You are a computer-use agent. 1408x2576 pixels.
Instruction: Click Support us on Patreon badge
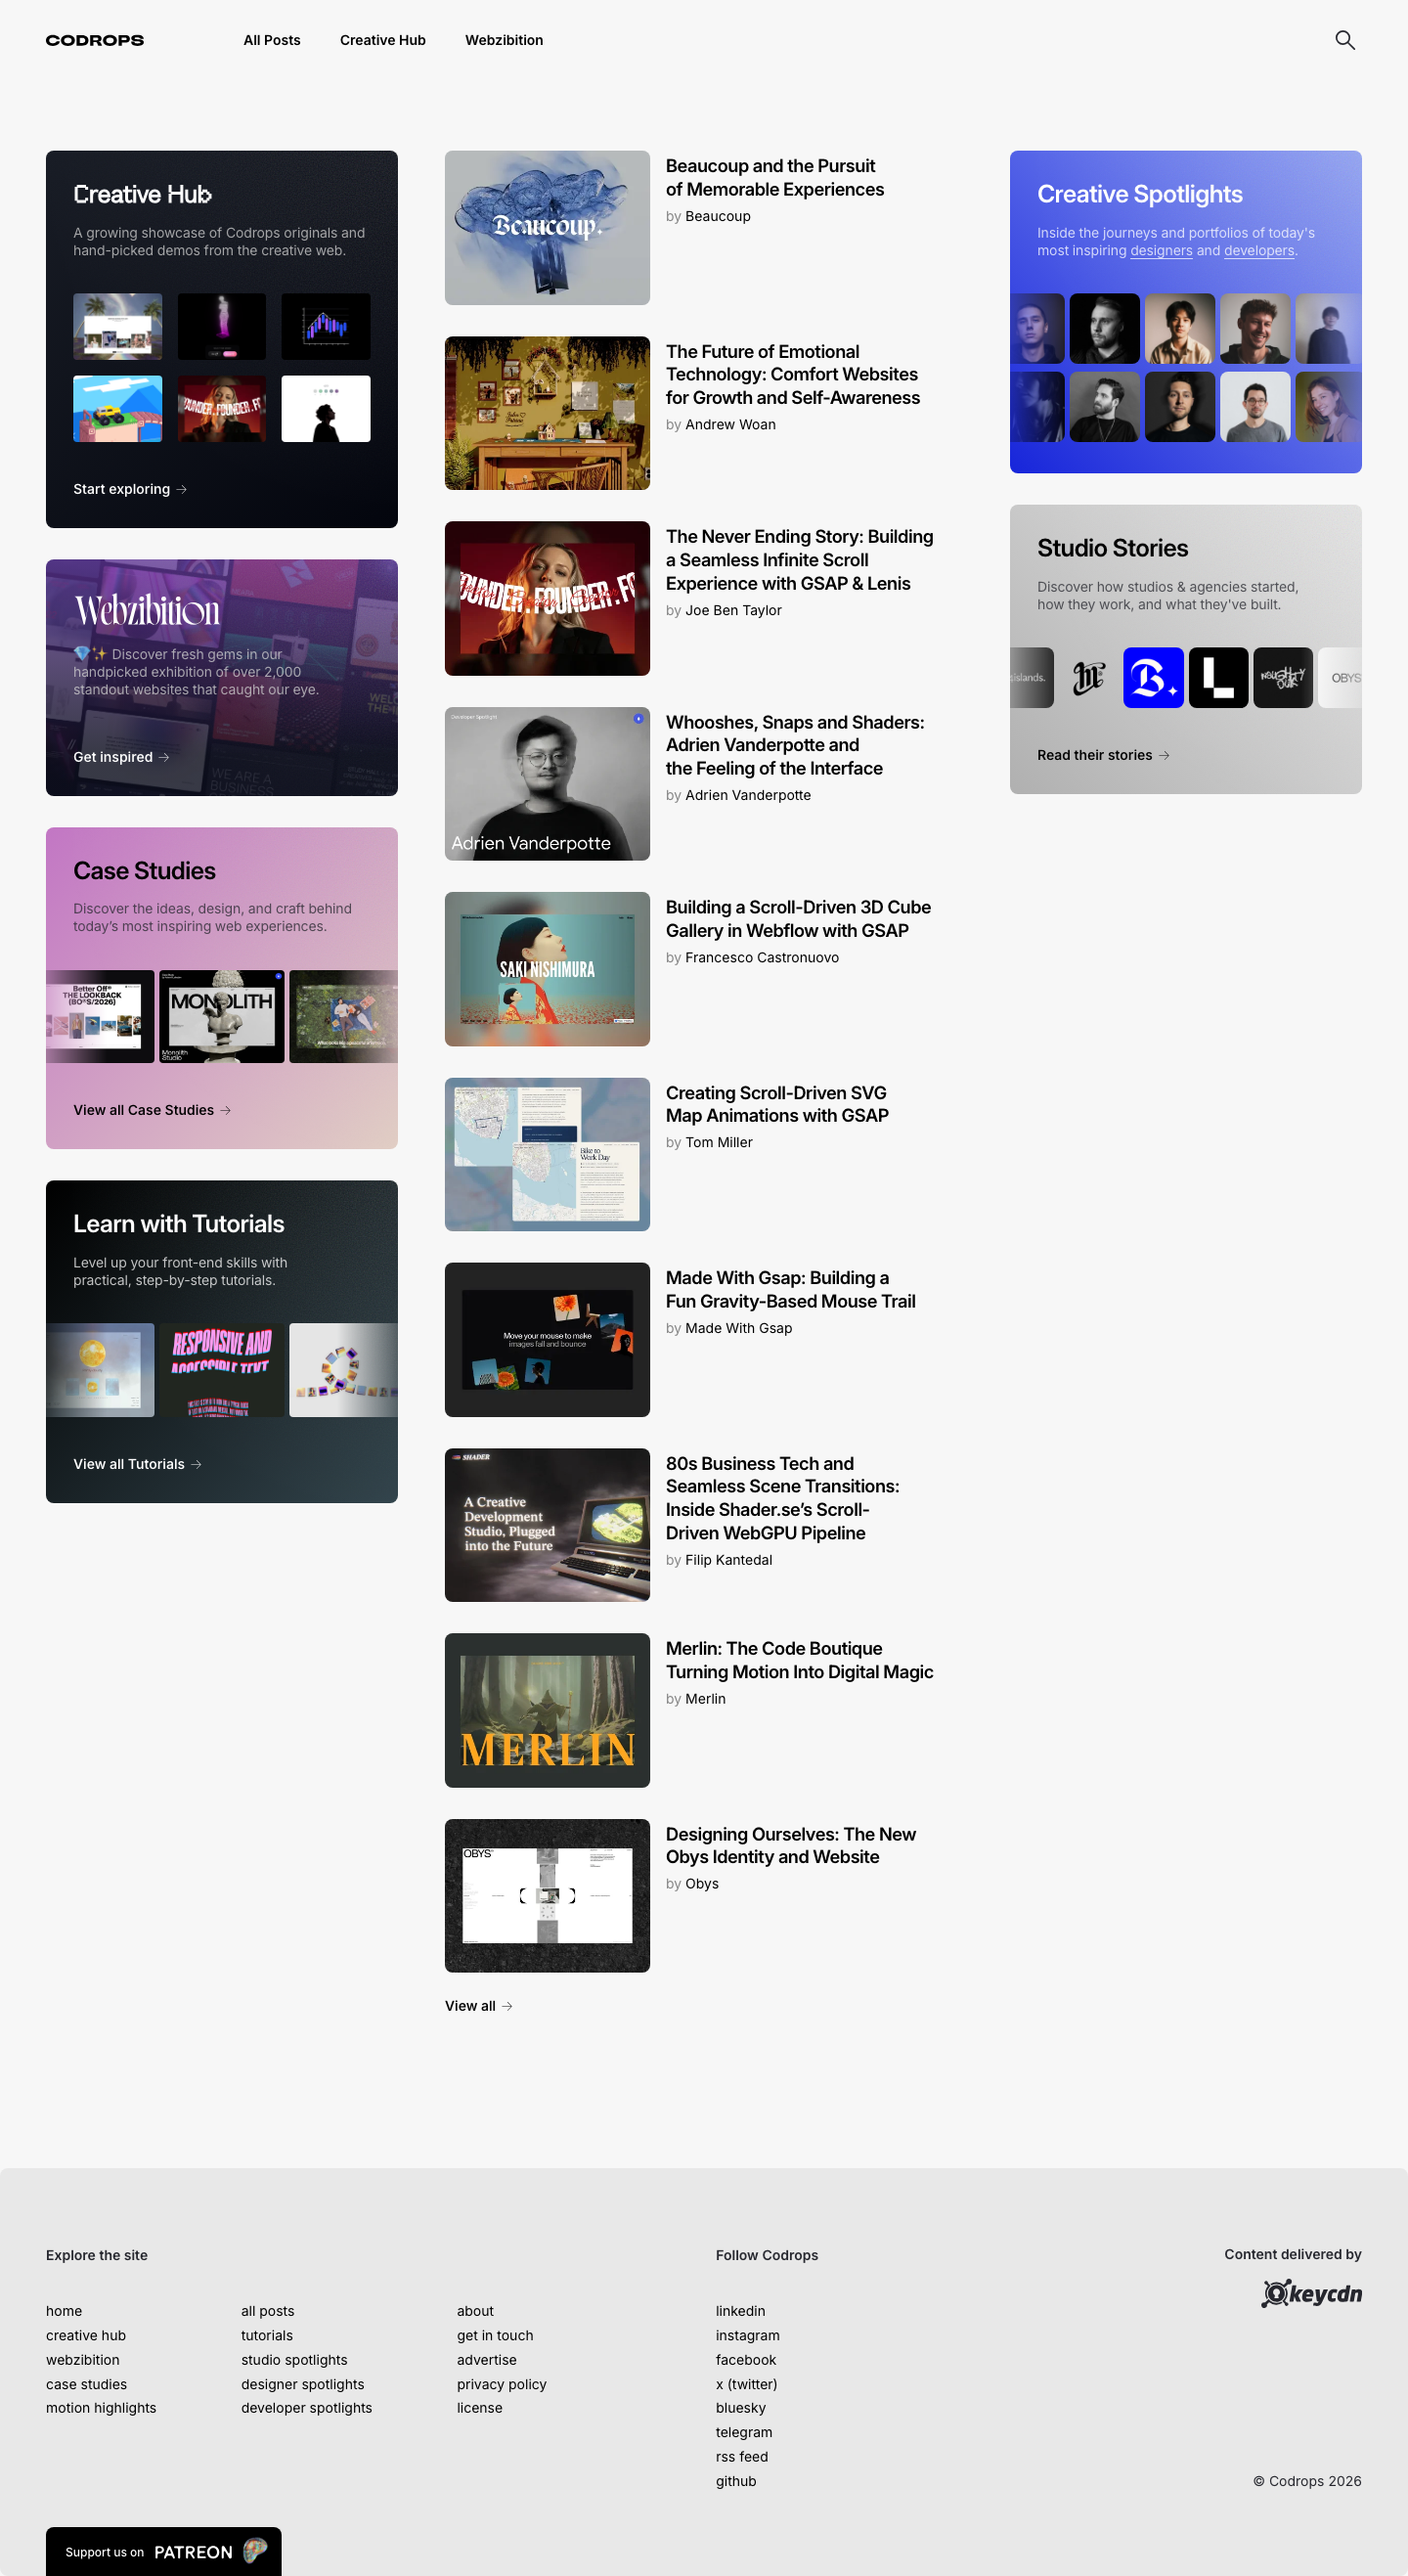(x=163, y=2551)
